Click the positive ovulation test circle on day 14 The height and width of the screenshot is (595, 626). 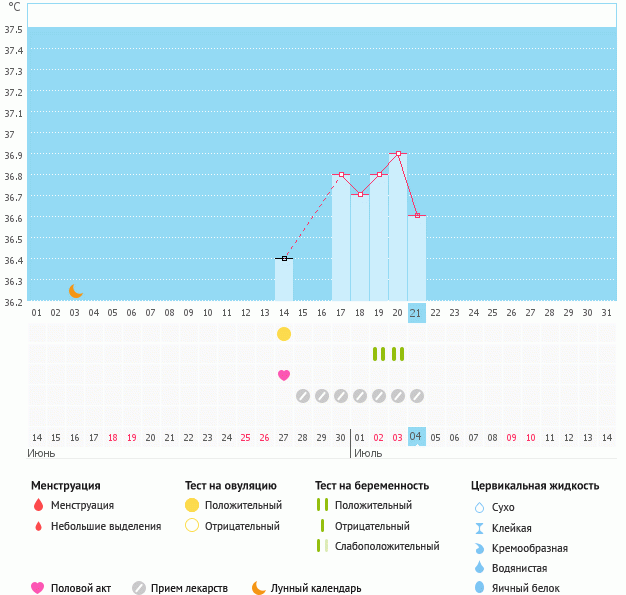coord(284,333)
